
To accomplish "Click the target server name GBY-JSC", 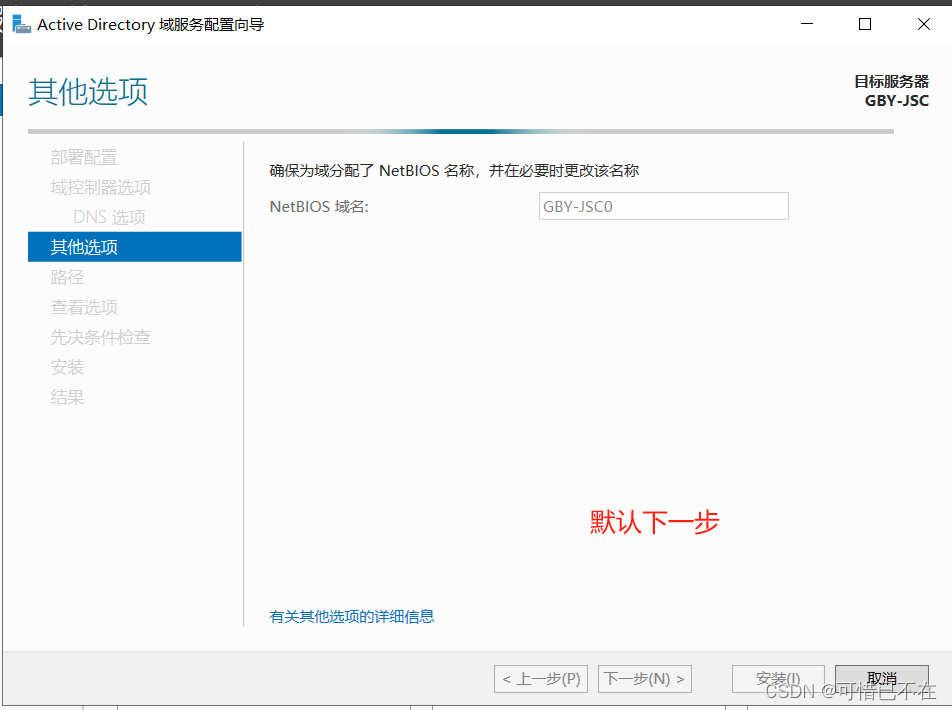I will [x=897, y=101].
